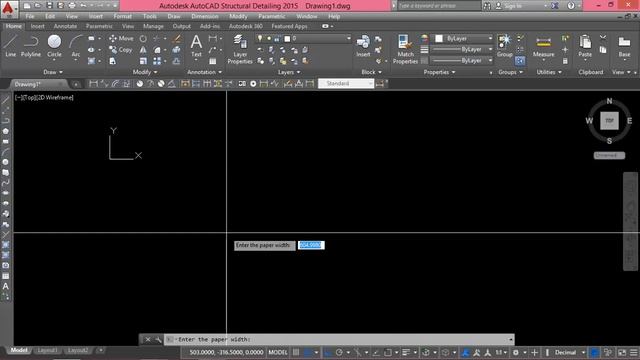
Task: Open the Standard style dropdown
Action: click(346, 83)
